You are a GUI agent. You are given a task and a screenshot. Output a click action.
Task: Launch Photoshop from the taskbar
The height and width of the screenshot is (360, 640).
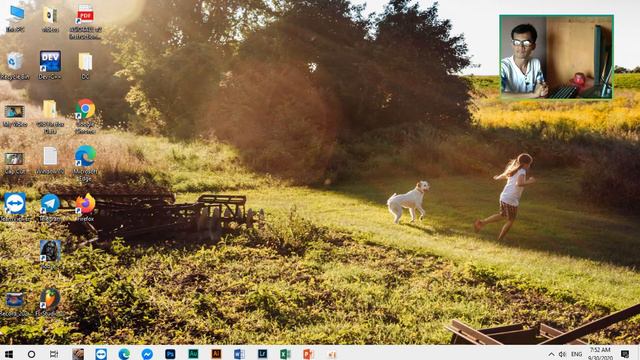[x=170, y=354]
